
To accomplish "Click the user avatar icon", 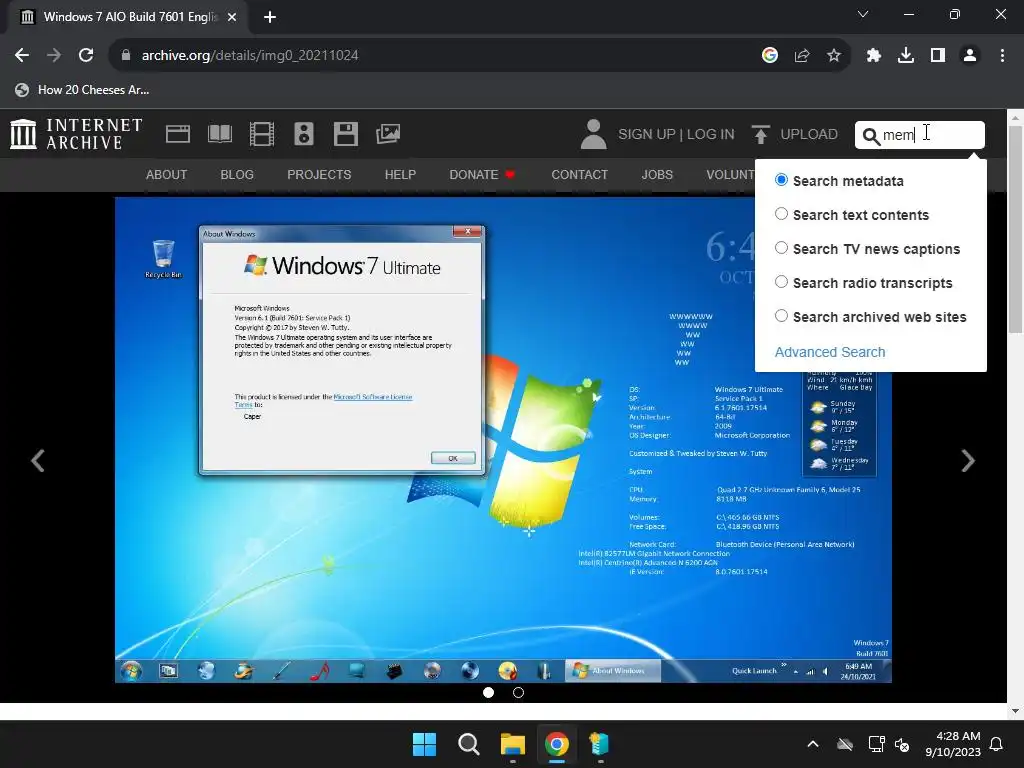I will coord(594,134).
